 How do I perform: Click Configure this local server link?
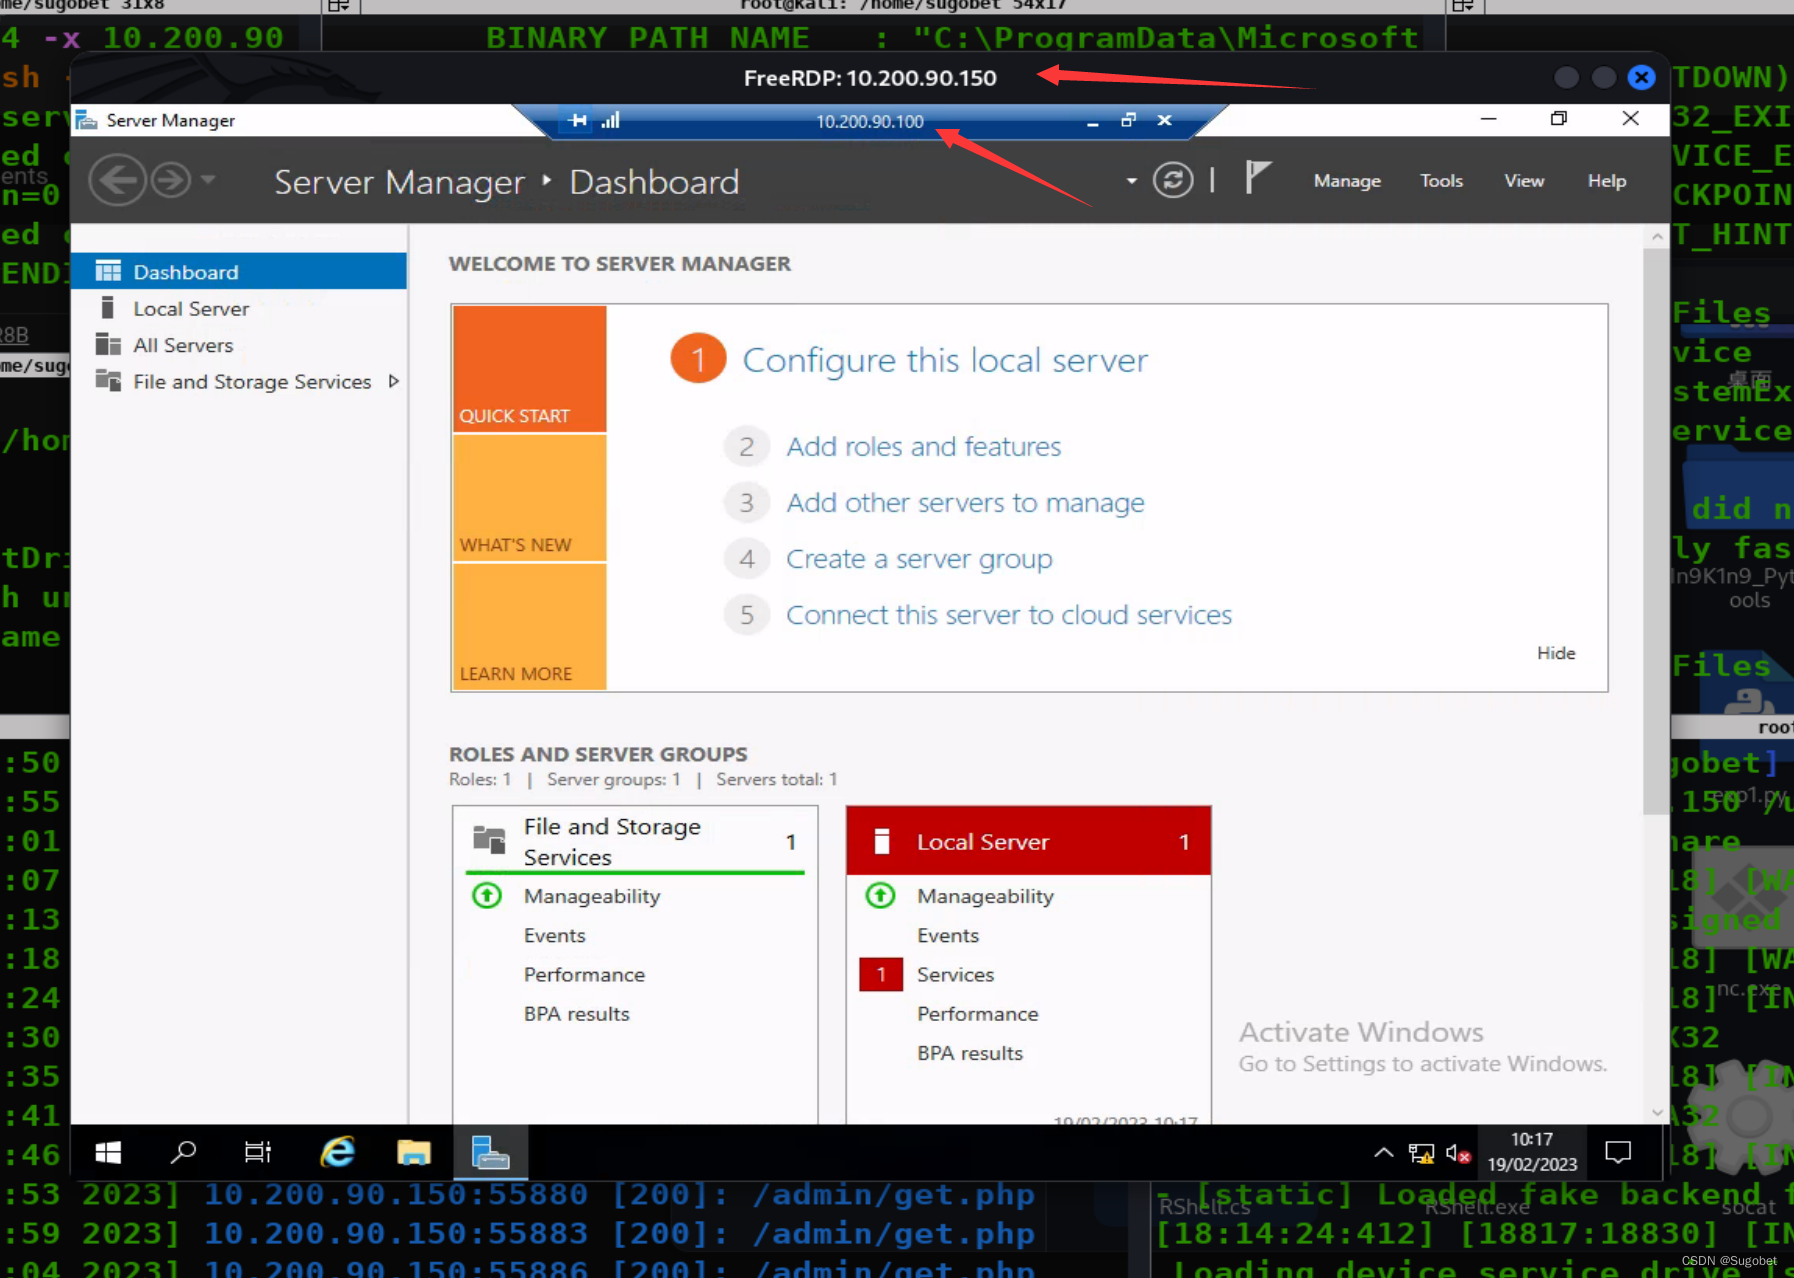click(945, 360)
